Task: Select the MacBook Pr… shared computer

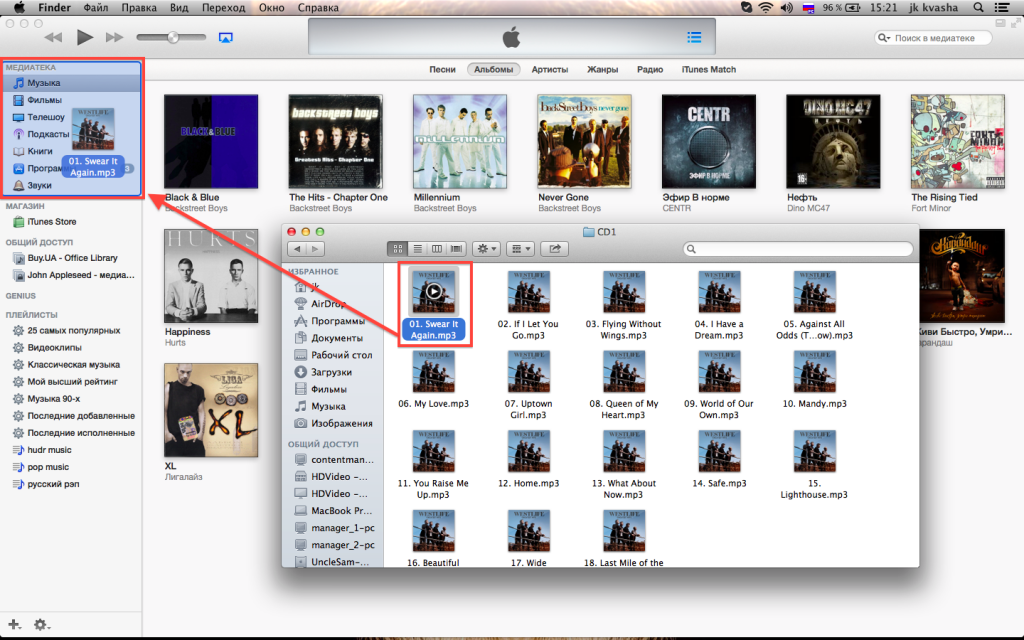Action: click(333, 511)
